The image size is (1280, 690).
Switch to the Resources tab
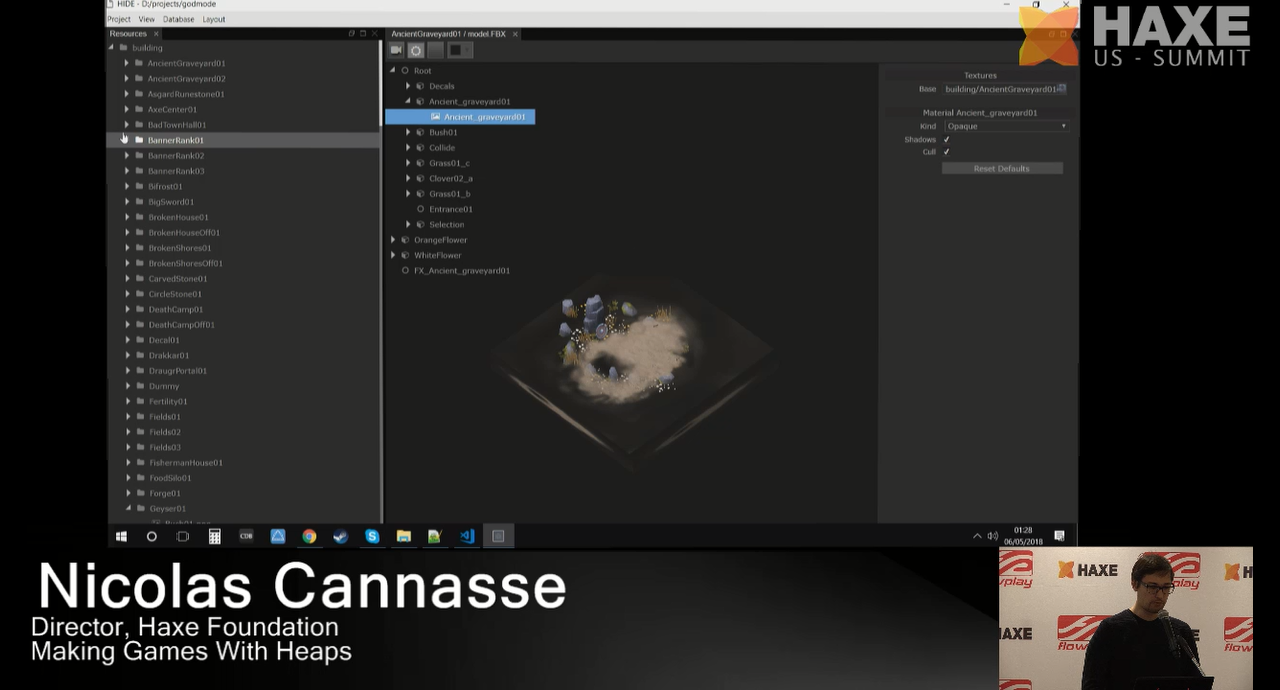[128, 34]
